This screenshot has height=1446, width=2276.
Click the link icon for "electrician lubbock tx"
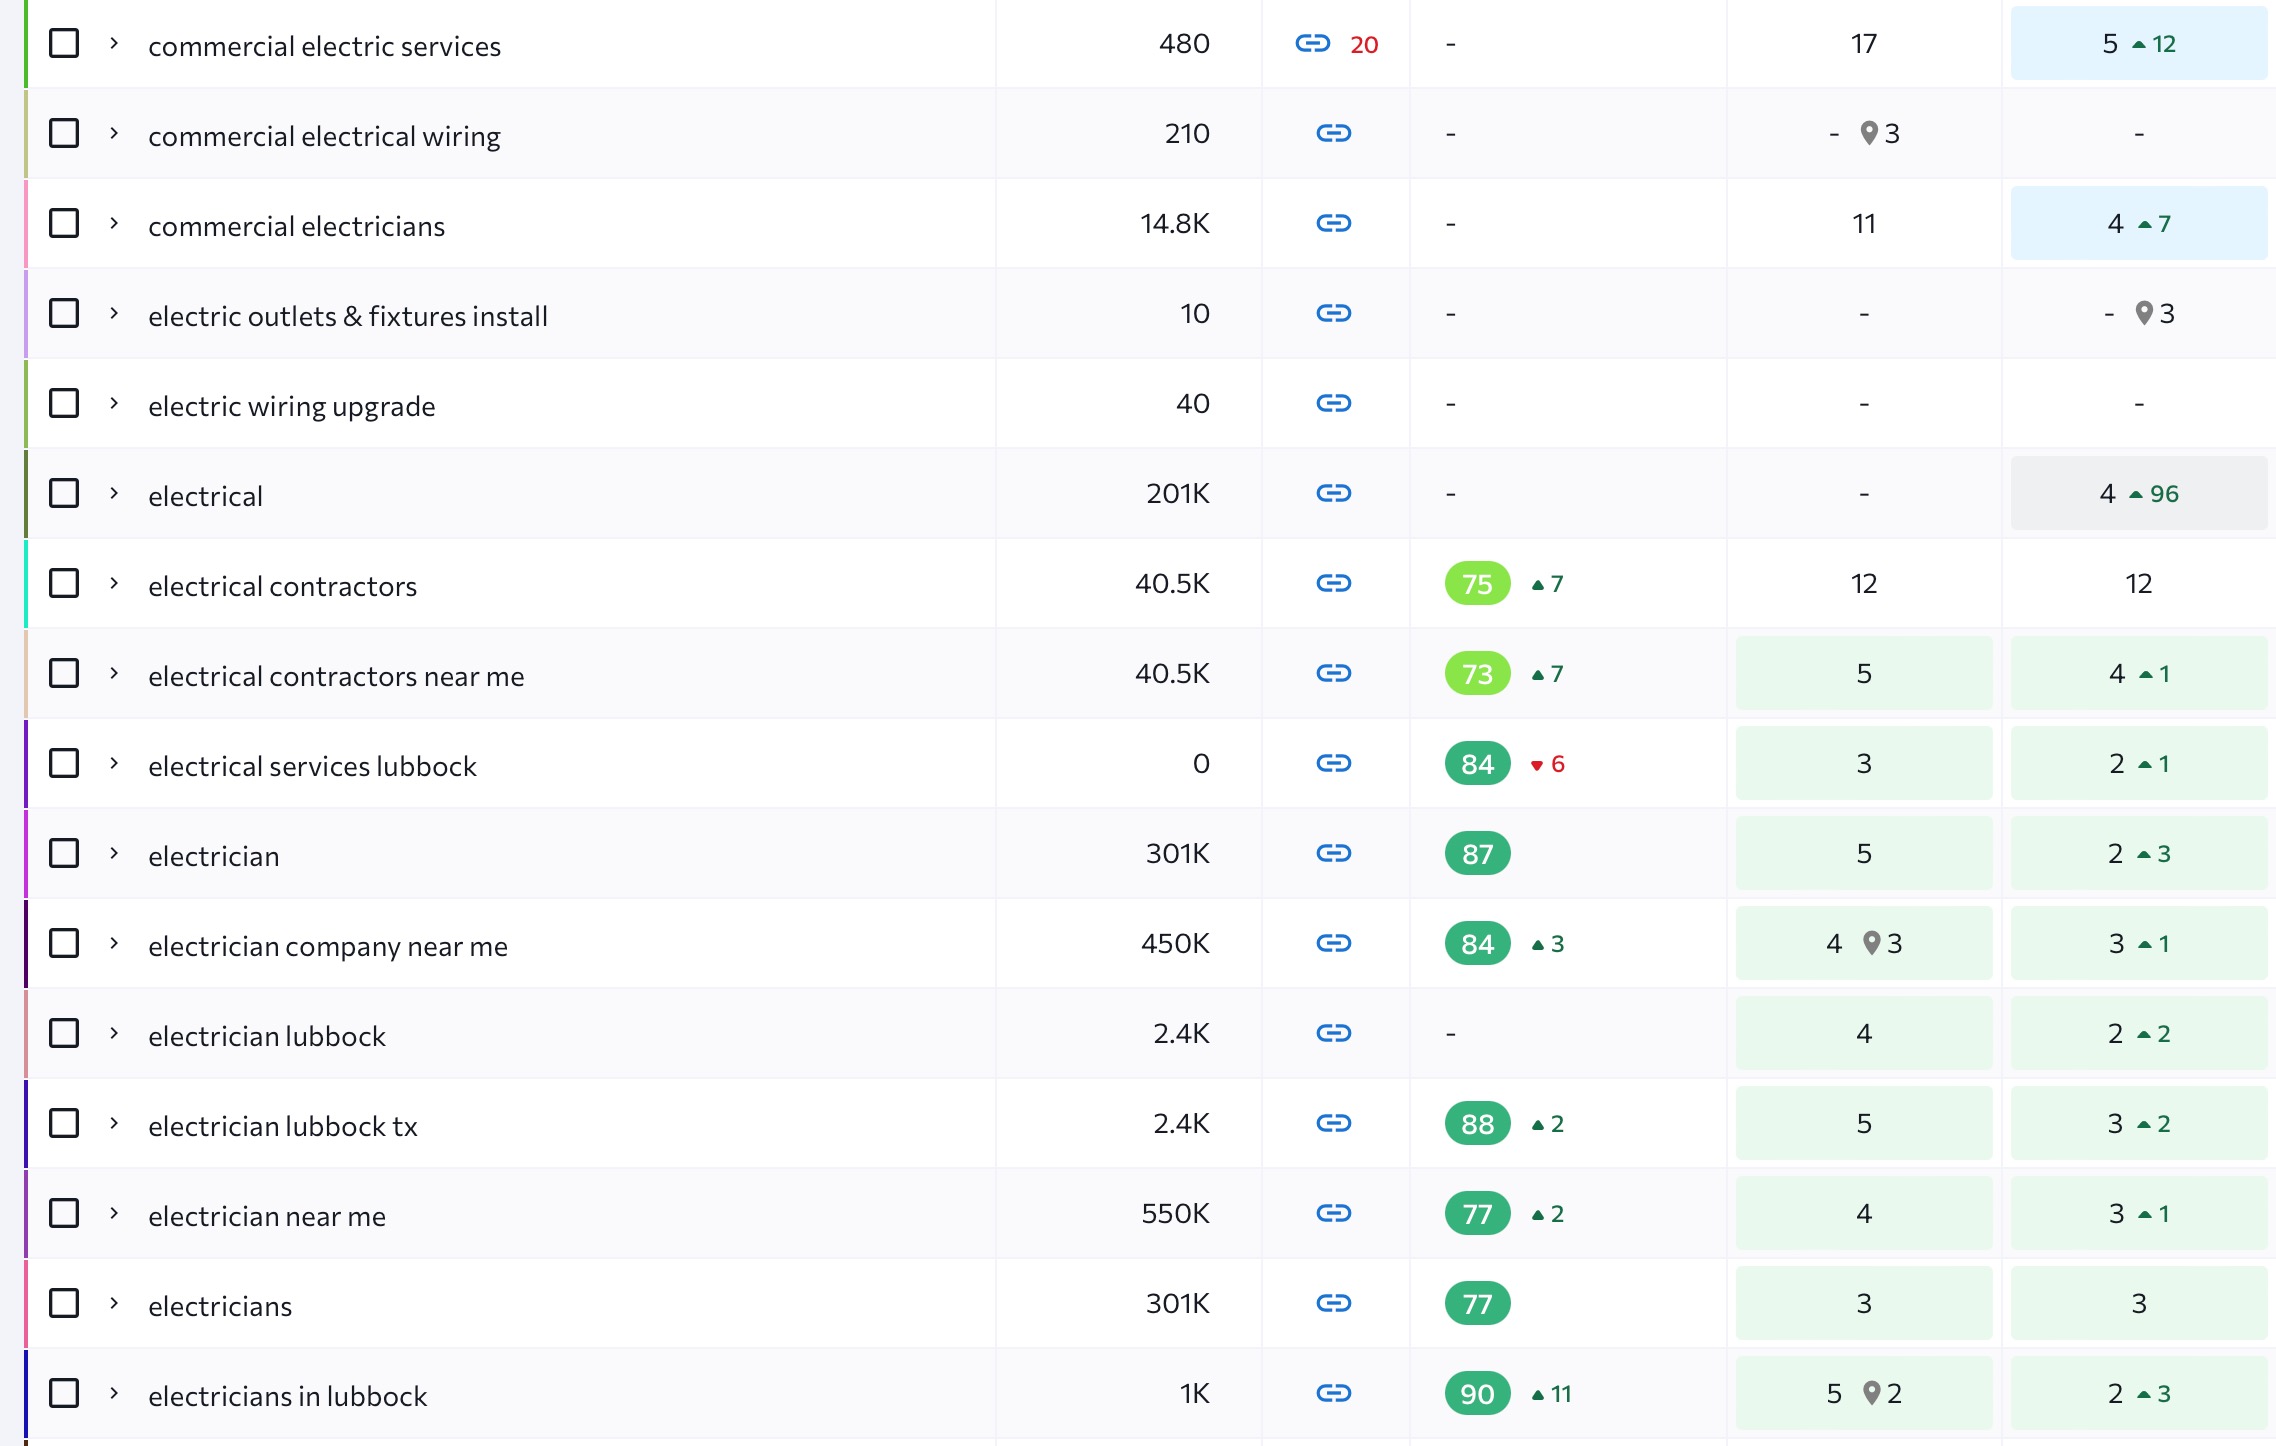click(x=1335, y=1123)
